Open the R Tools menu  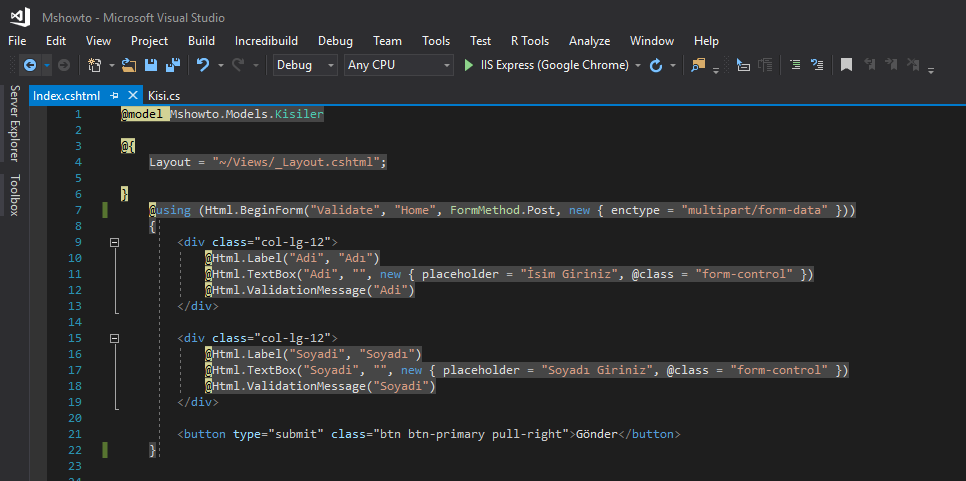[x=530, y=41]
